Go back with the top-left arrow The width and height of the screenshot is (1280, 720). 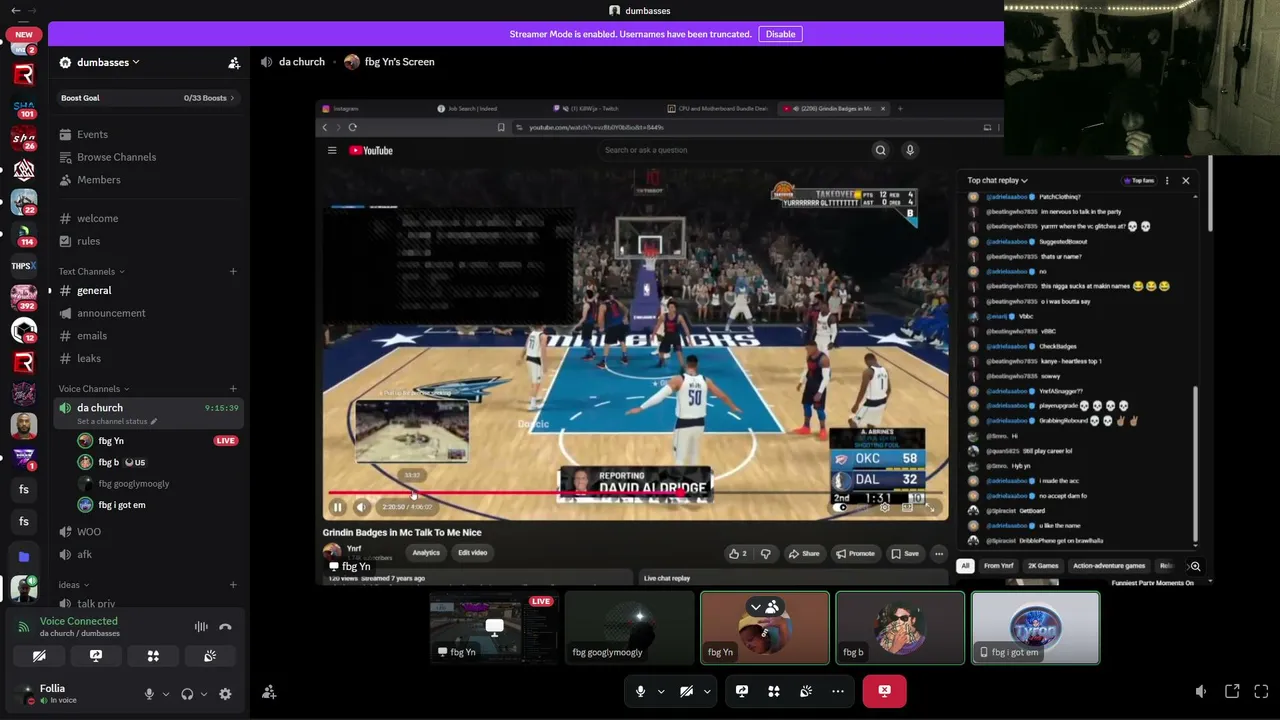[x=15, y=11]
